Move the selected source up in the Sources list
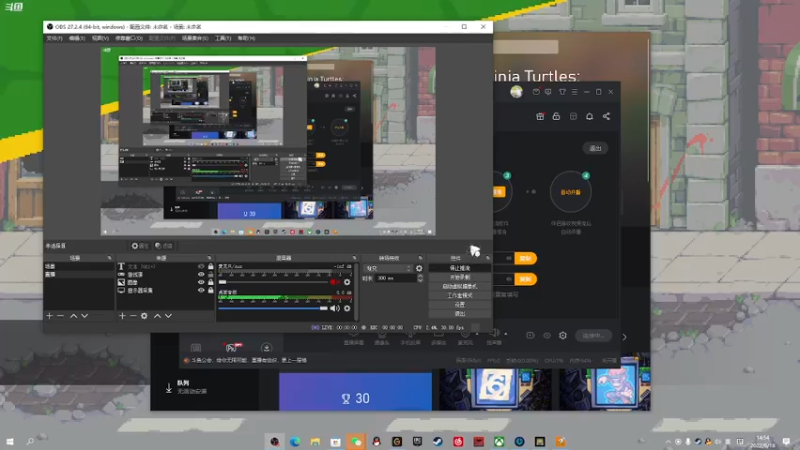The image size is (800, 450). pyautogui.click(x=157, y=316)
